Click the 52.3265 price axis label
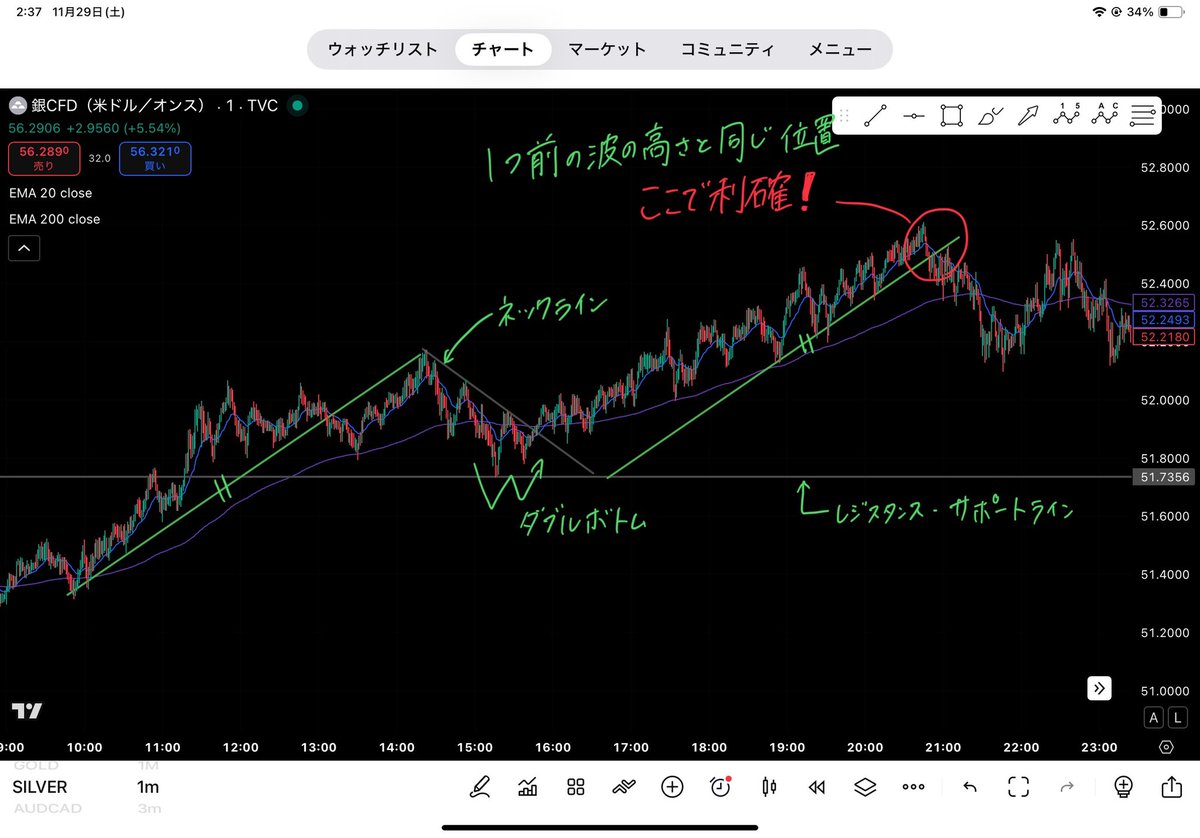 tap(1164, 302)
